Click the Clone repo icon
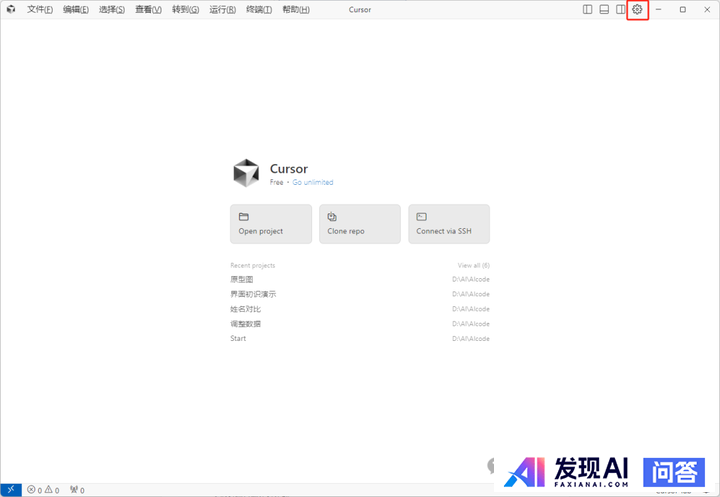720x497 pixels. coord(332,216)
